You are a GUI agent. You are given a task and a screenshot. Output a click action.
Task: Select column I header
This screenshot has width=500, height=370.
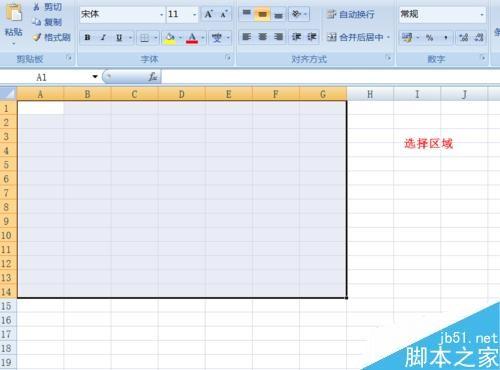417,94
